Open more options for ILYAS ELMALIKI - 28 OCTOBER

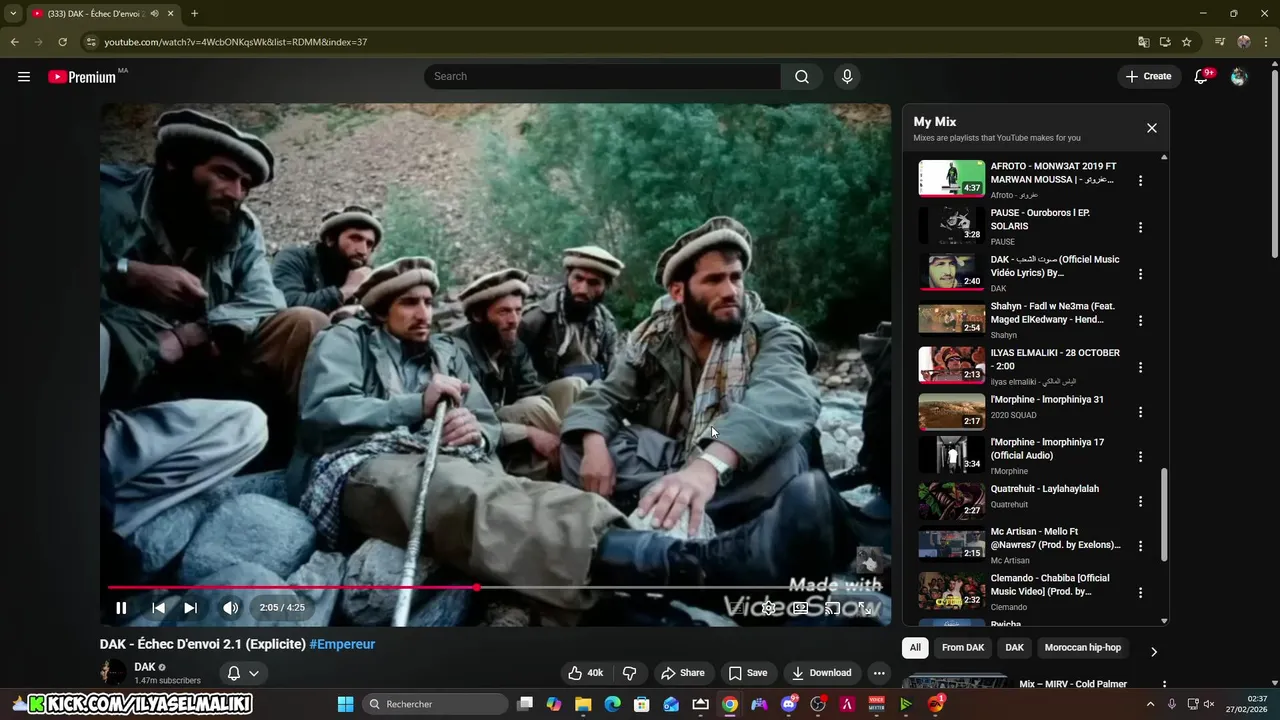(1140, 367)
